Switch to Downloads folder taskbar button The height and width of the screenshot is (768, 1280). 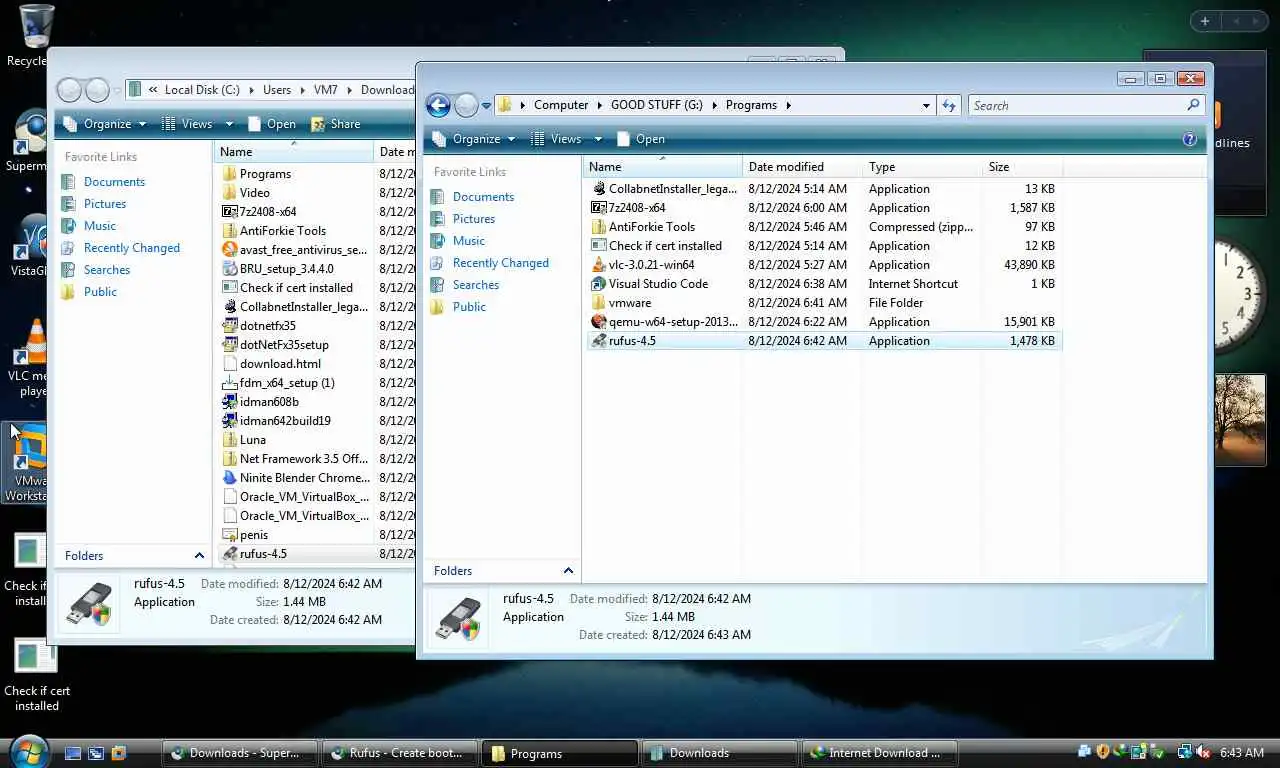(x=720, y=753)
